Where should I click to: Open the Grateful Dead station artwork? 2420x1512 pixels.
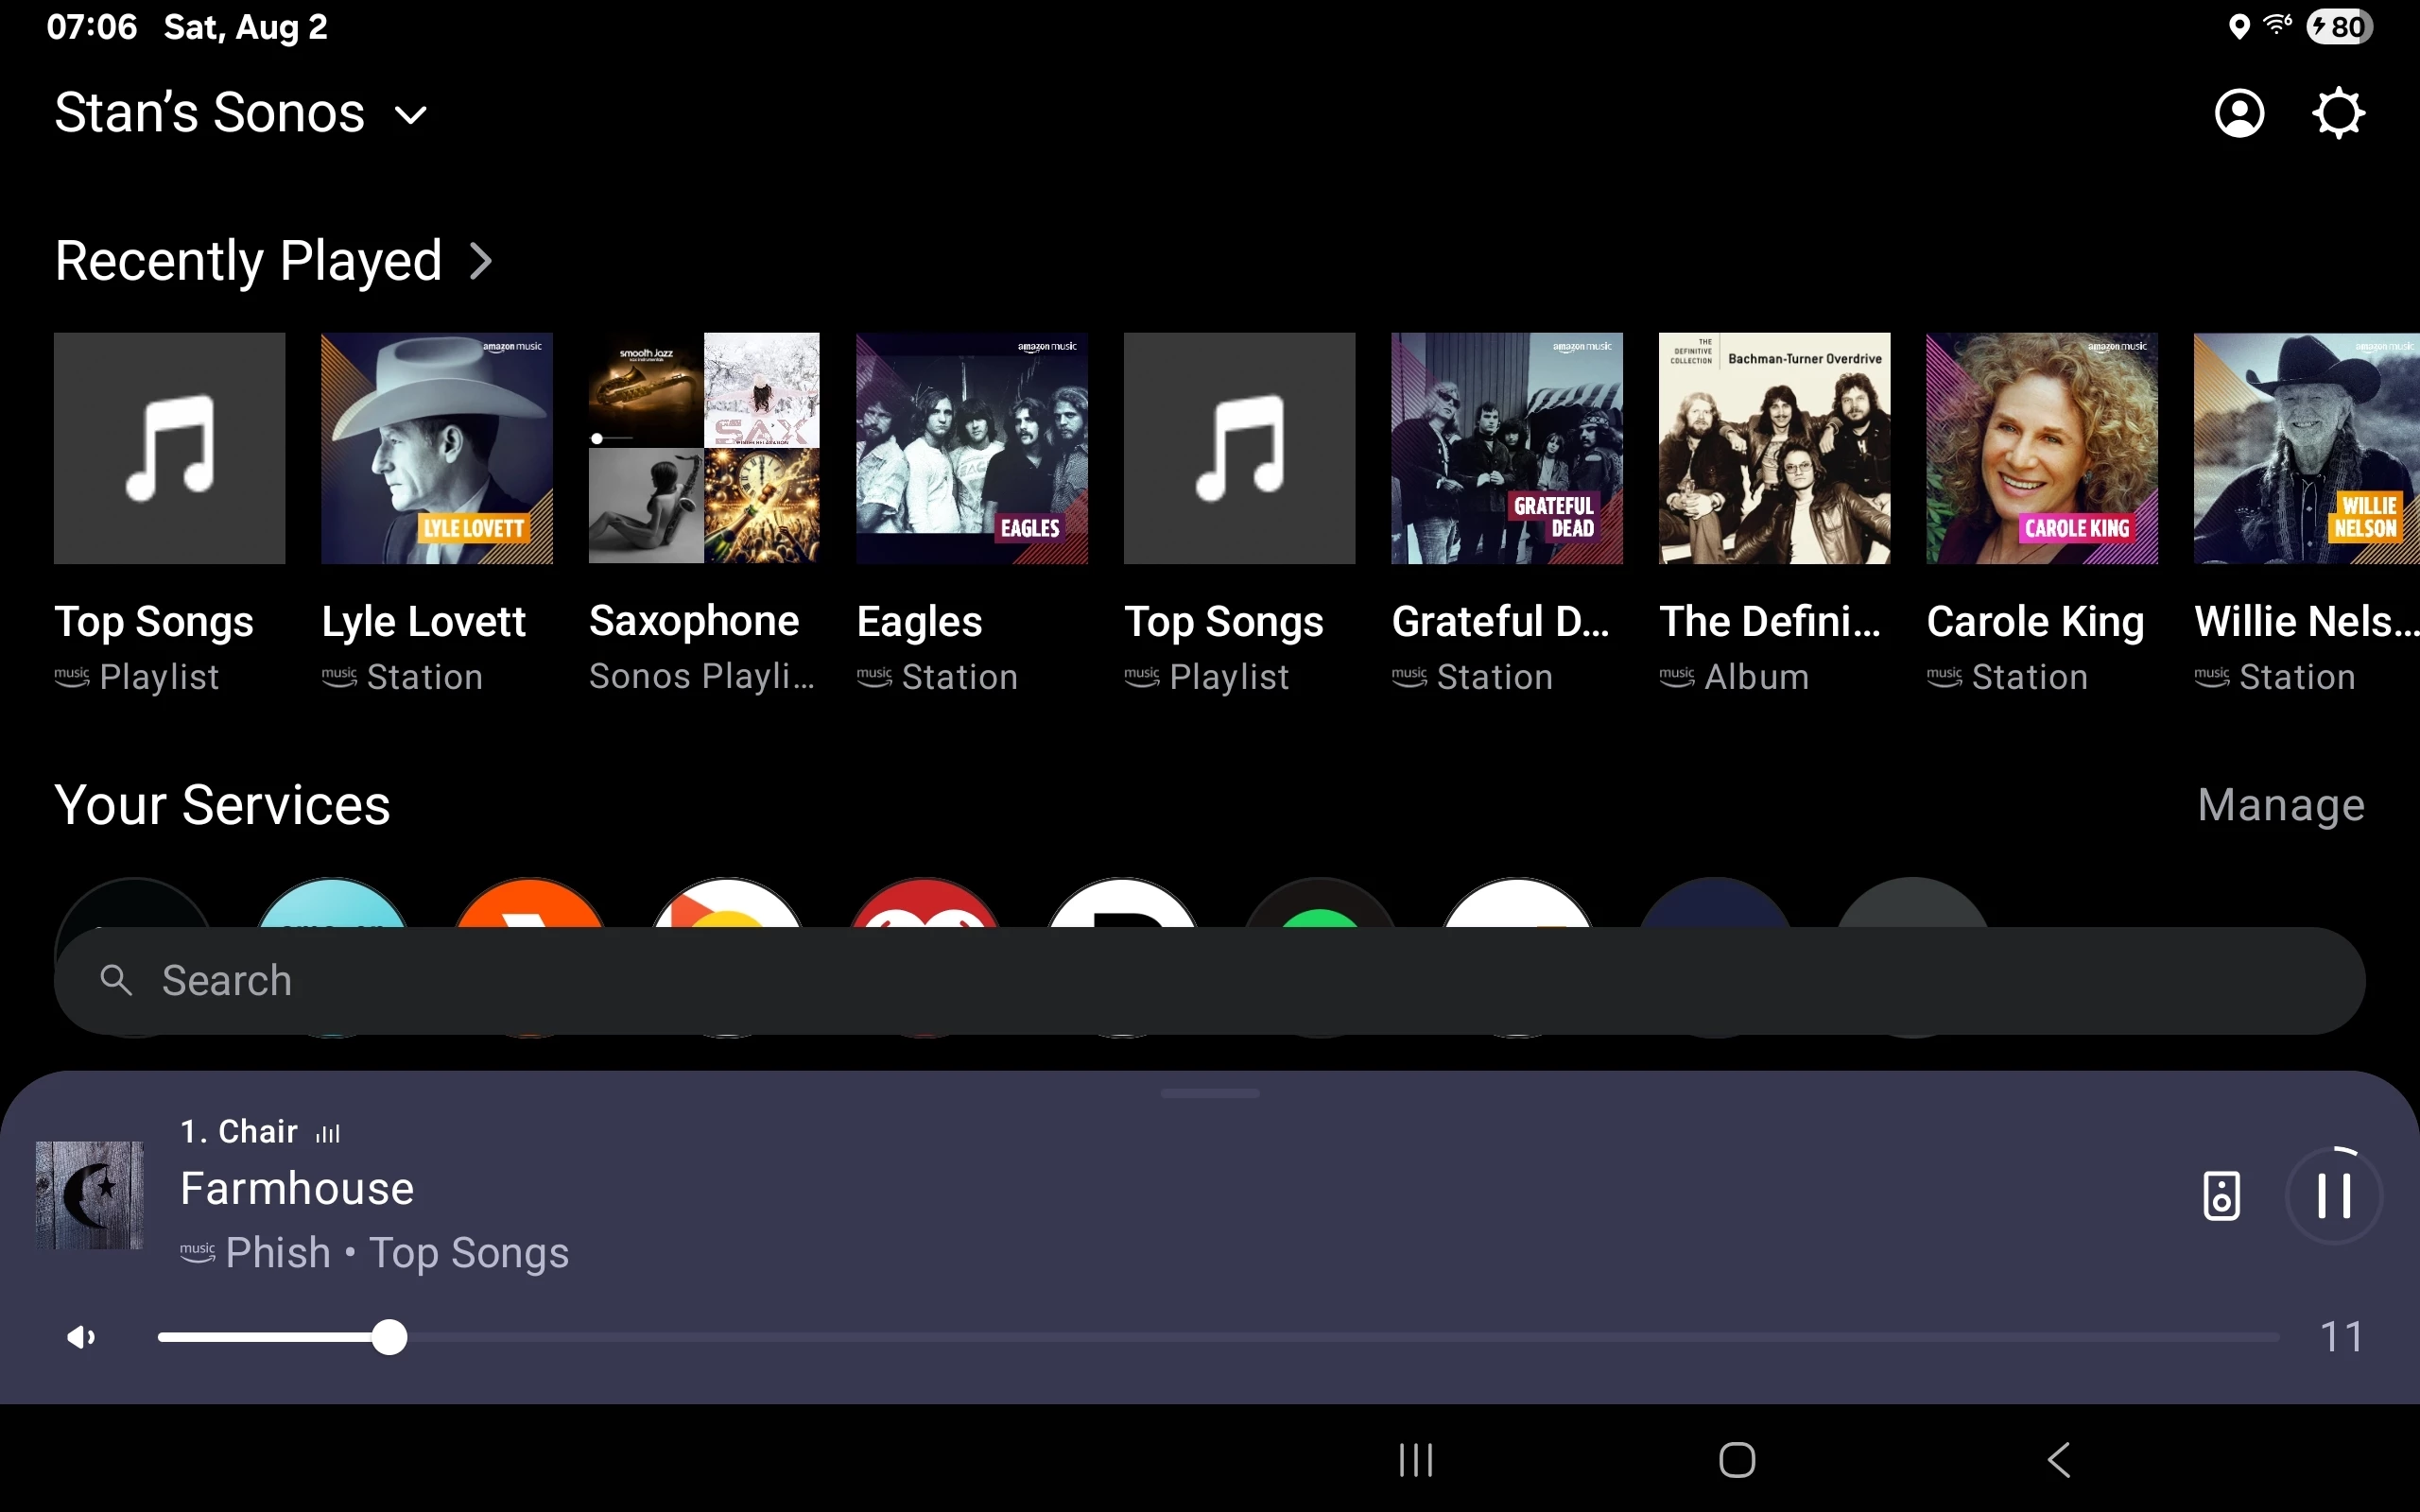point(1507,448)
